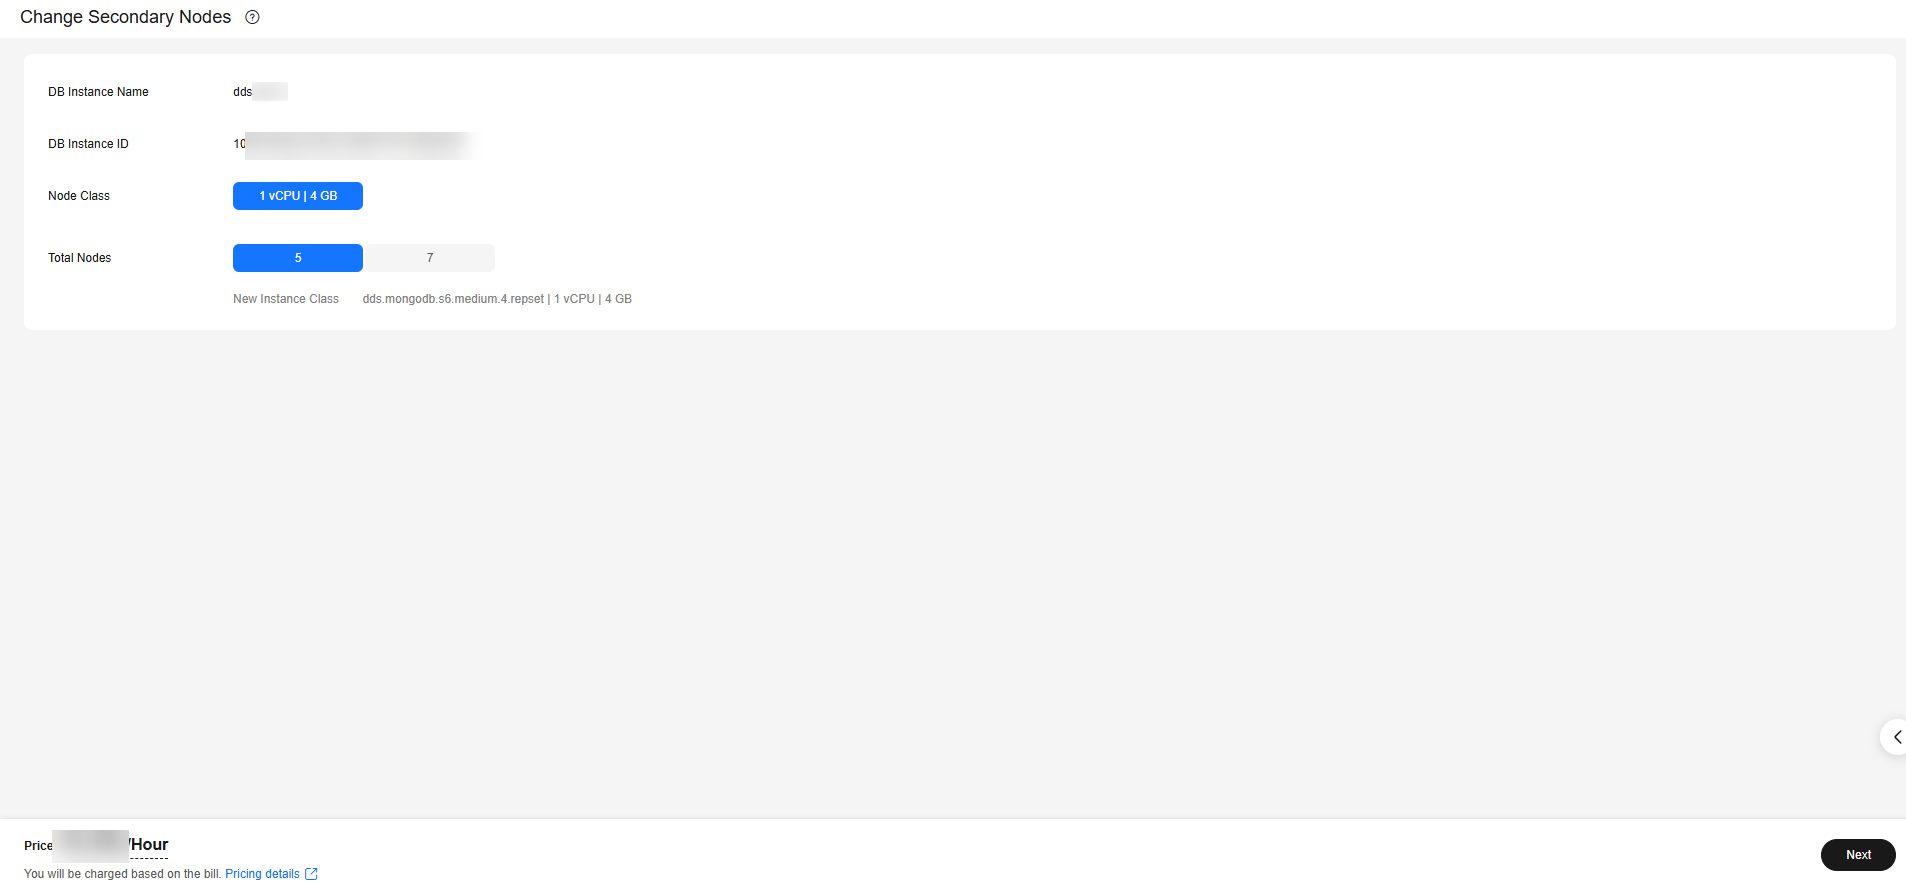Image resolution: width=1906 pixels, height=883 pixels.
Task: Click the DB Instance ID label
Action: coord(88,144)
